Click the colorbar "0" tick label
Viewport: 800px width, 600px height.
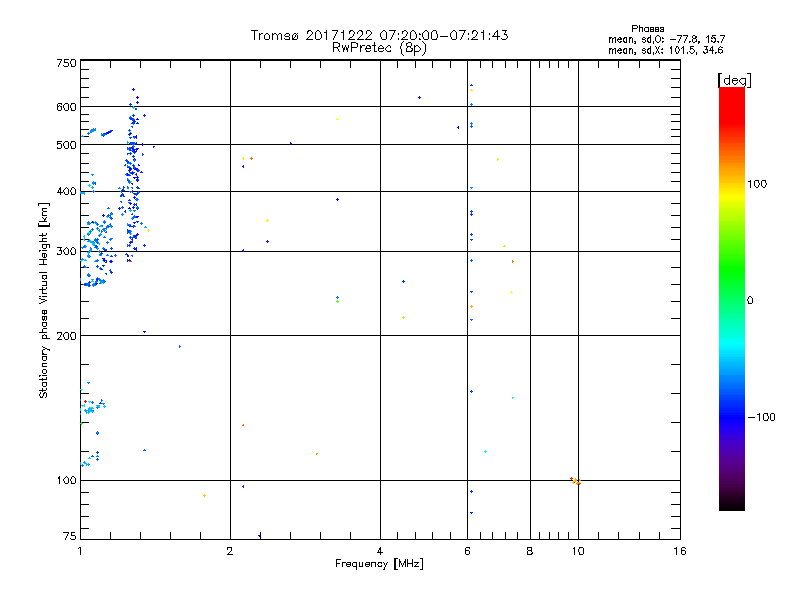(x=750, y=300)
